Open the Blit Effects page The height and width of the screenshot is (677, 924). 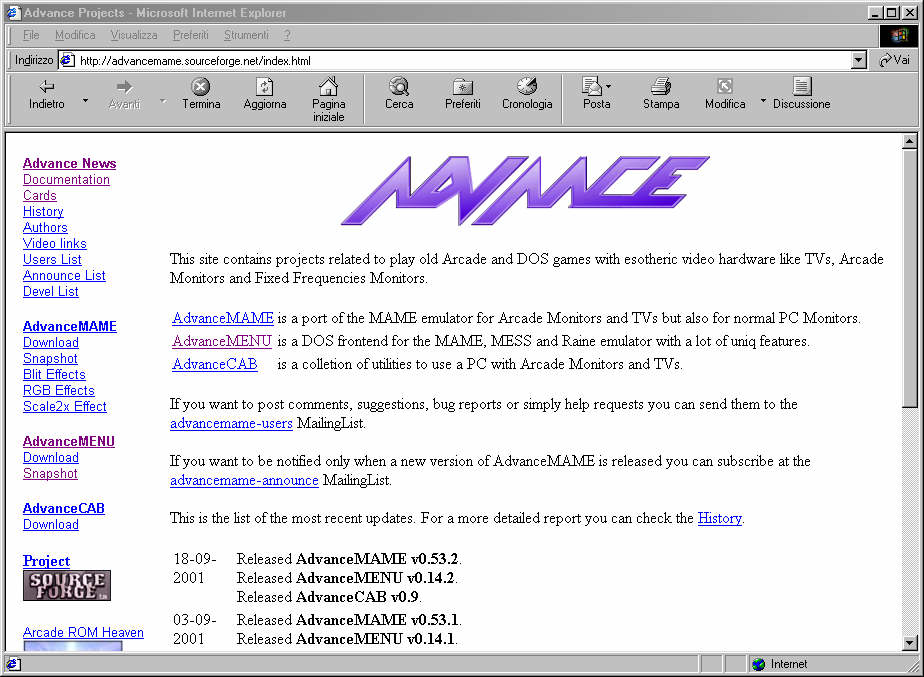coord(54,374)
